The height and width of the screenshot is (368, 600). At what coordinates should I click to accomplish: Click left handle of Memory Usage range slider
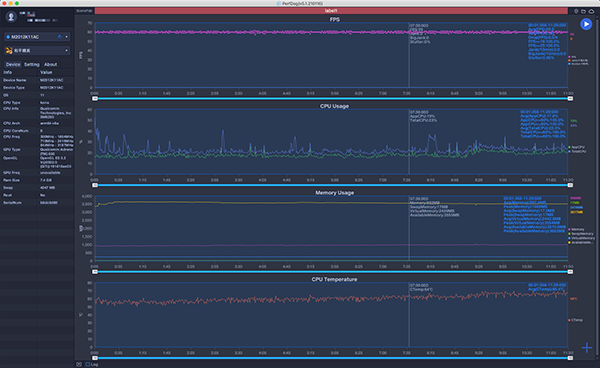95,272
